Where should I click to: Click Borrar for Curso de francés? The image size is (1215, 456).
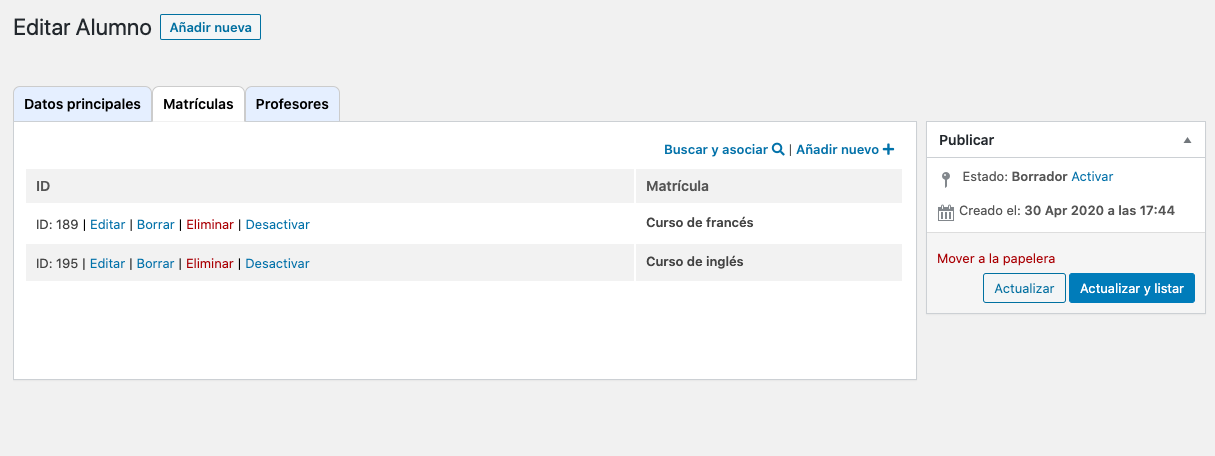point(155,224)
